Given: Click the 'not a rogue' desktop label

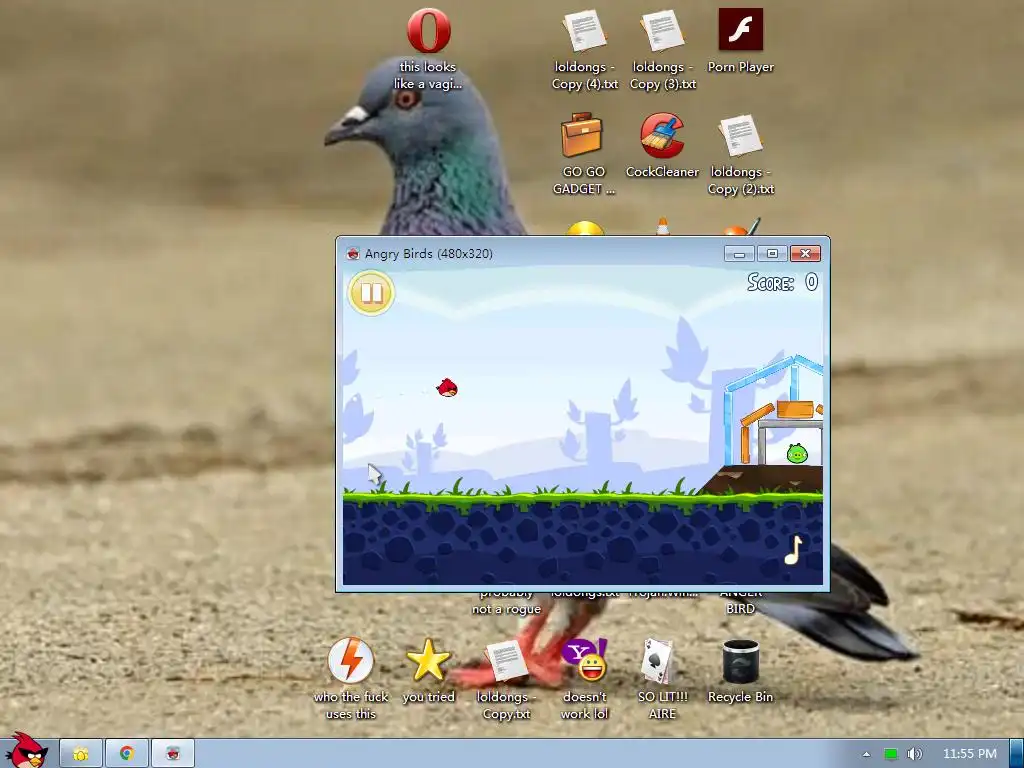Looking at the screenshot, I should click(x=506, y=609).
